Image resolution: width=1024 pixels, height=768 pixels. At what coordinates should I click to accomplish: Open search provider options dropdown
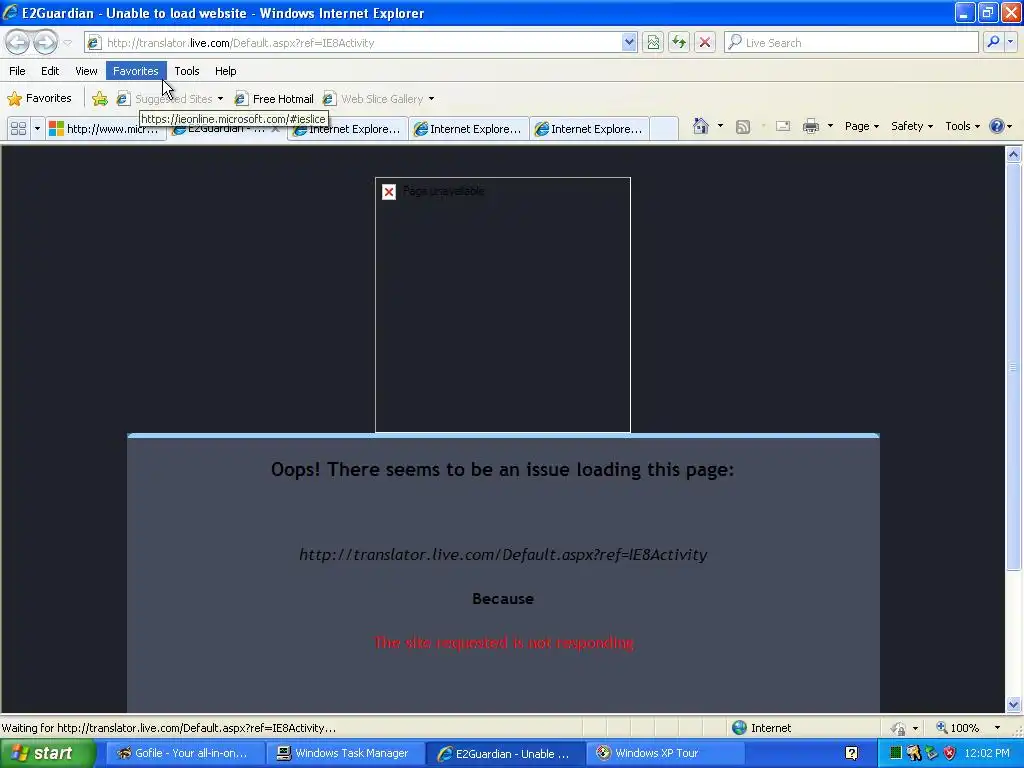click(1010, 42)
